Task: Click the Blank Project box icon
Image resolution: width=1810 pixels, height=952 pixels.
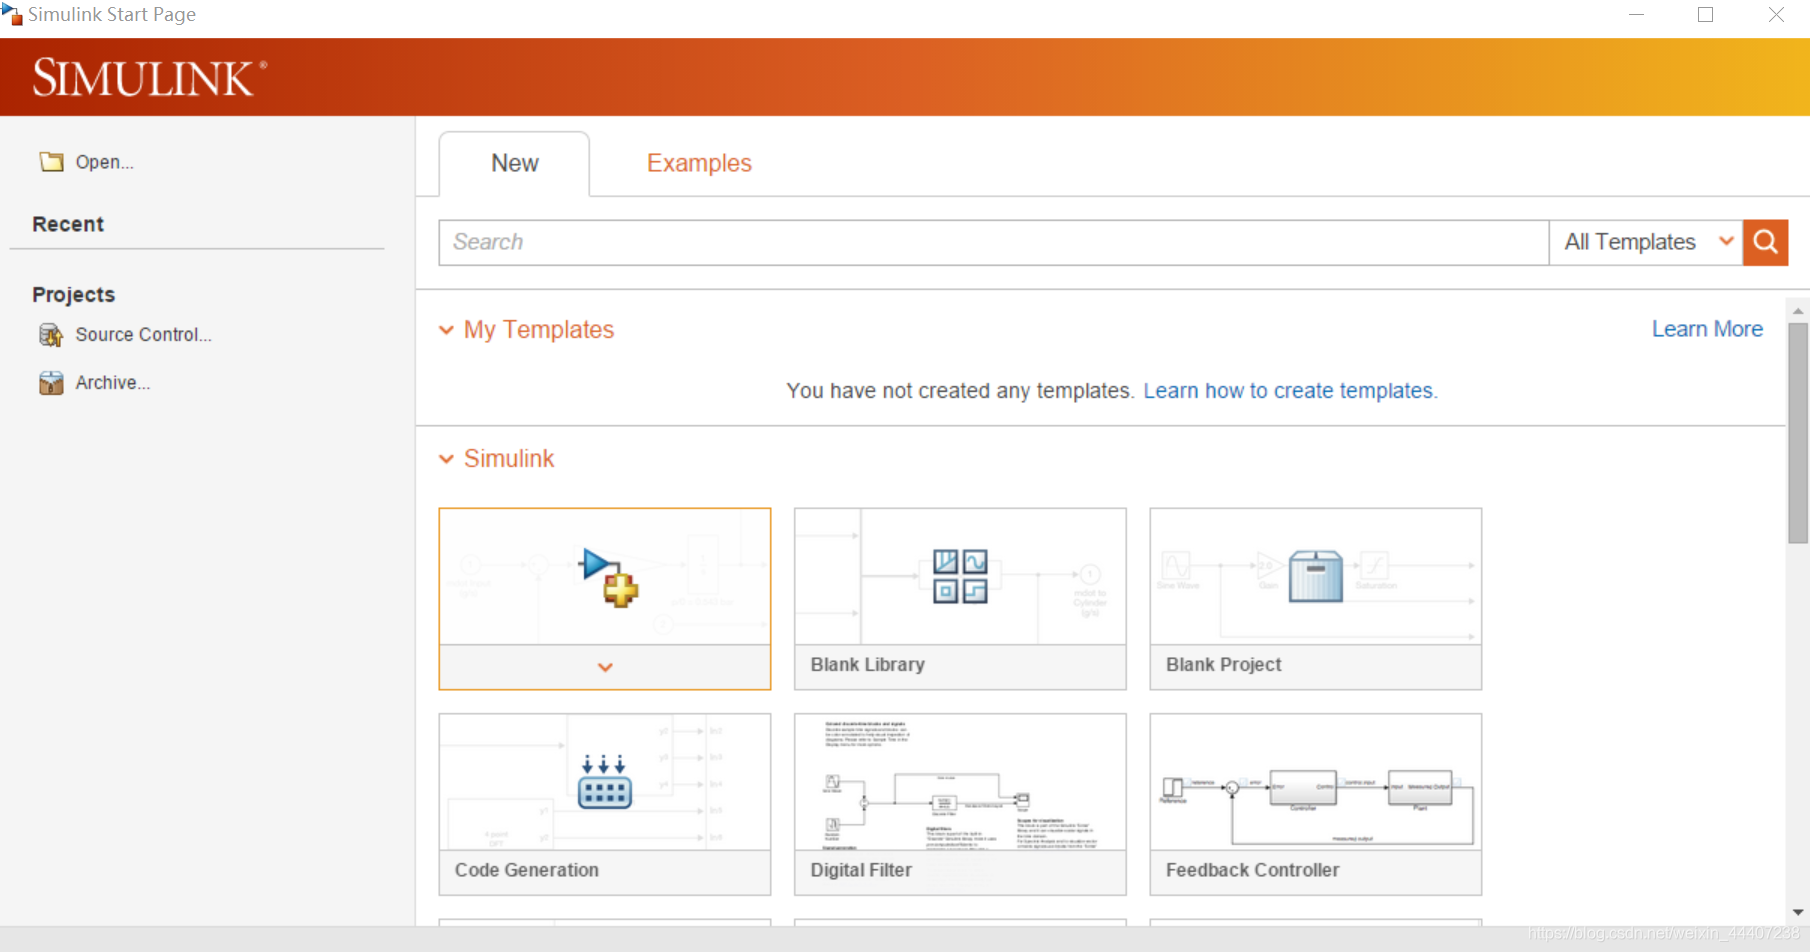Action: [x=1316, y=576]
